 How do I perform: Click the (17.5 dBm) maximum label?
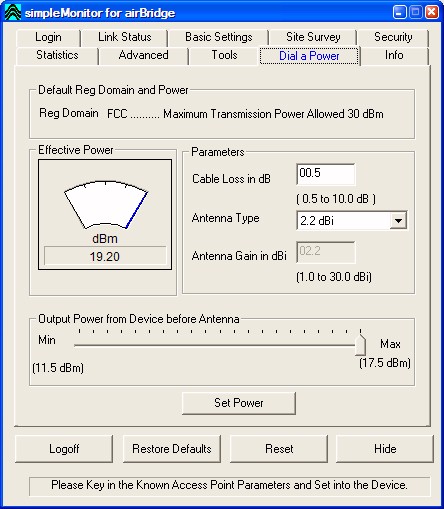[x=385, y=363]
